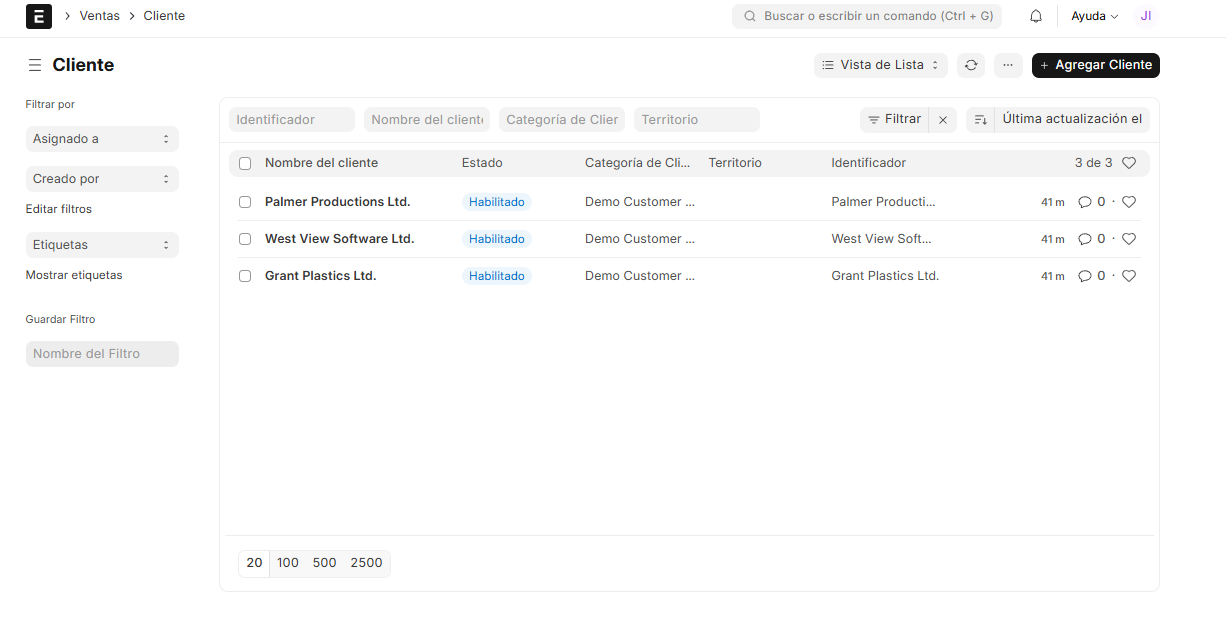Click the refresh list icon
The height and width of the screenshot is (633, 1226).
970,65
